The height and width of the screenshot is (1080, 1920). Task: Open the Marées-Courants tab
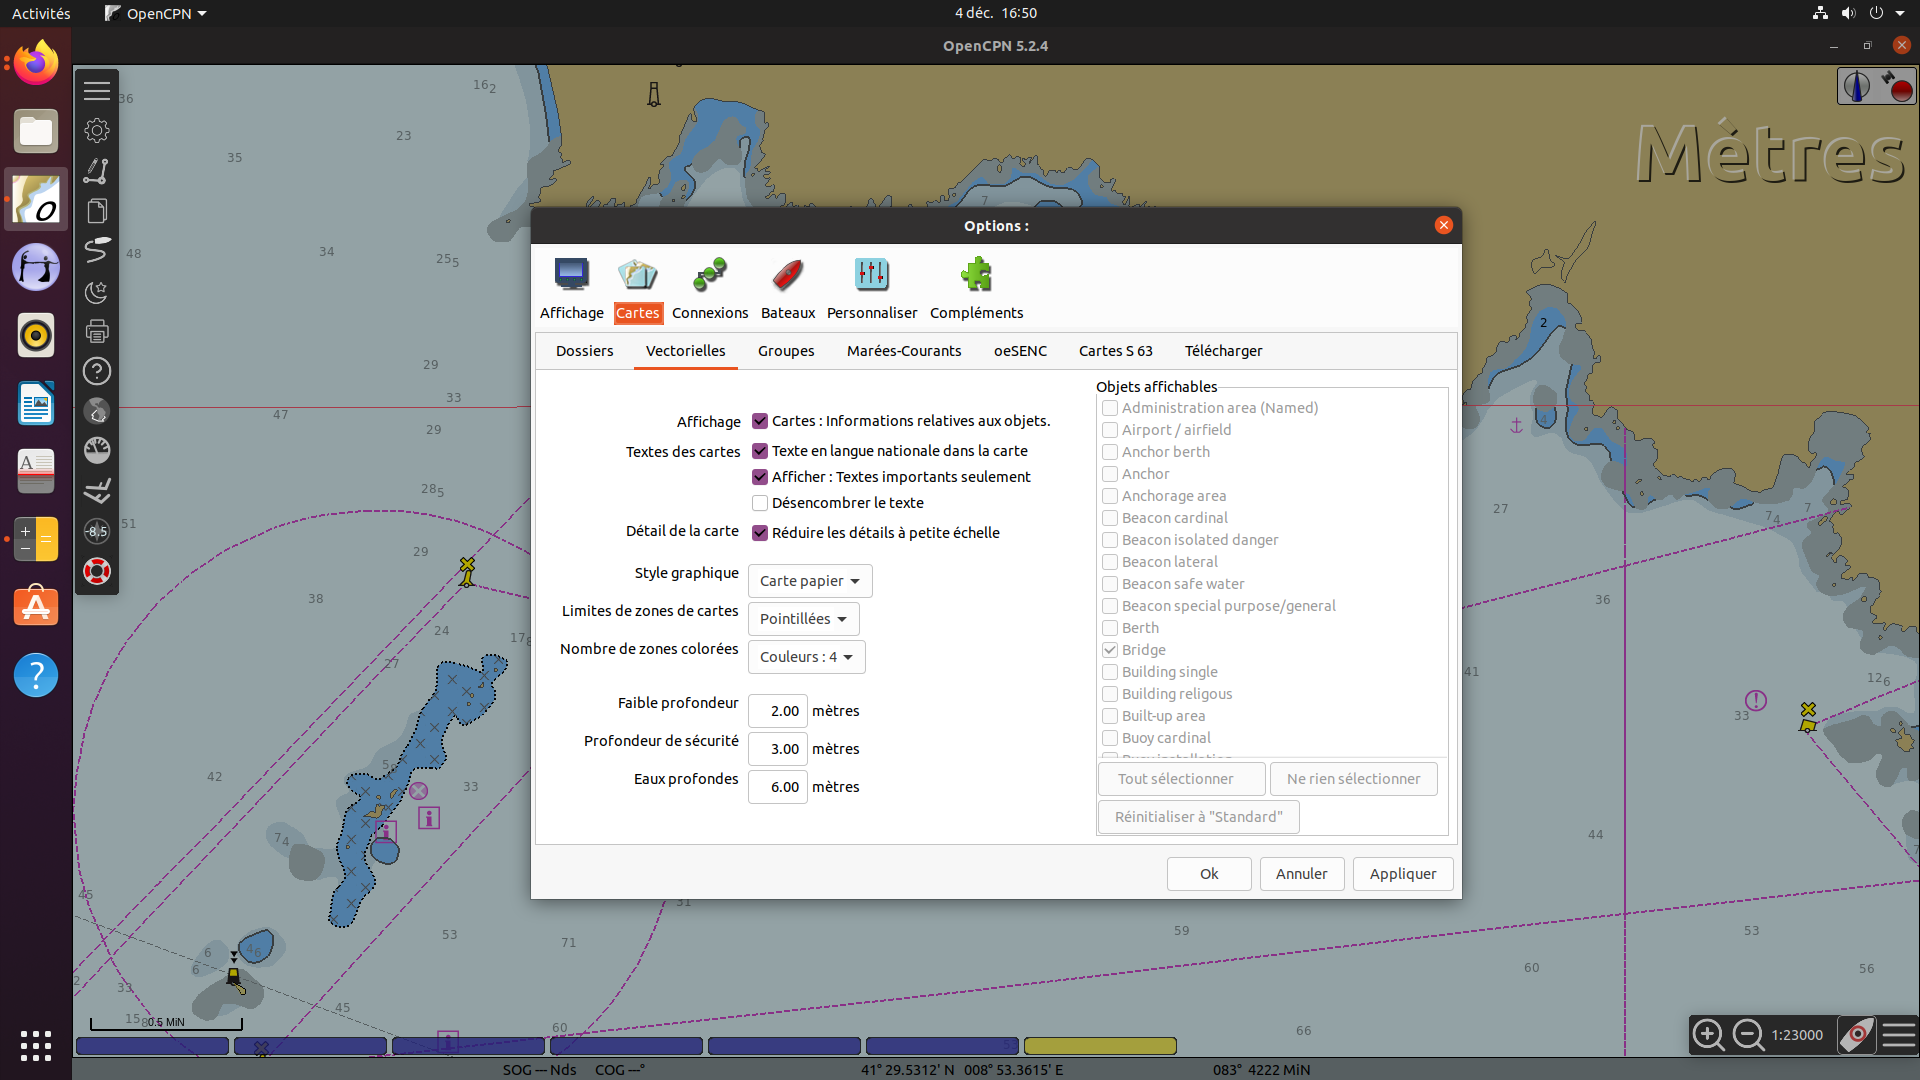904,351
